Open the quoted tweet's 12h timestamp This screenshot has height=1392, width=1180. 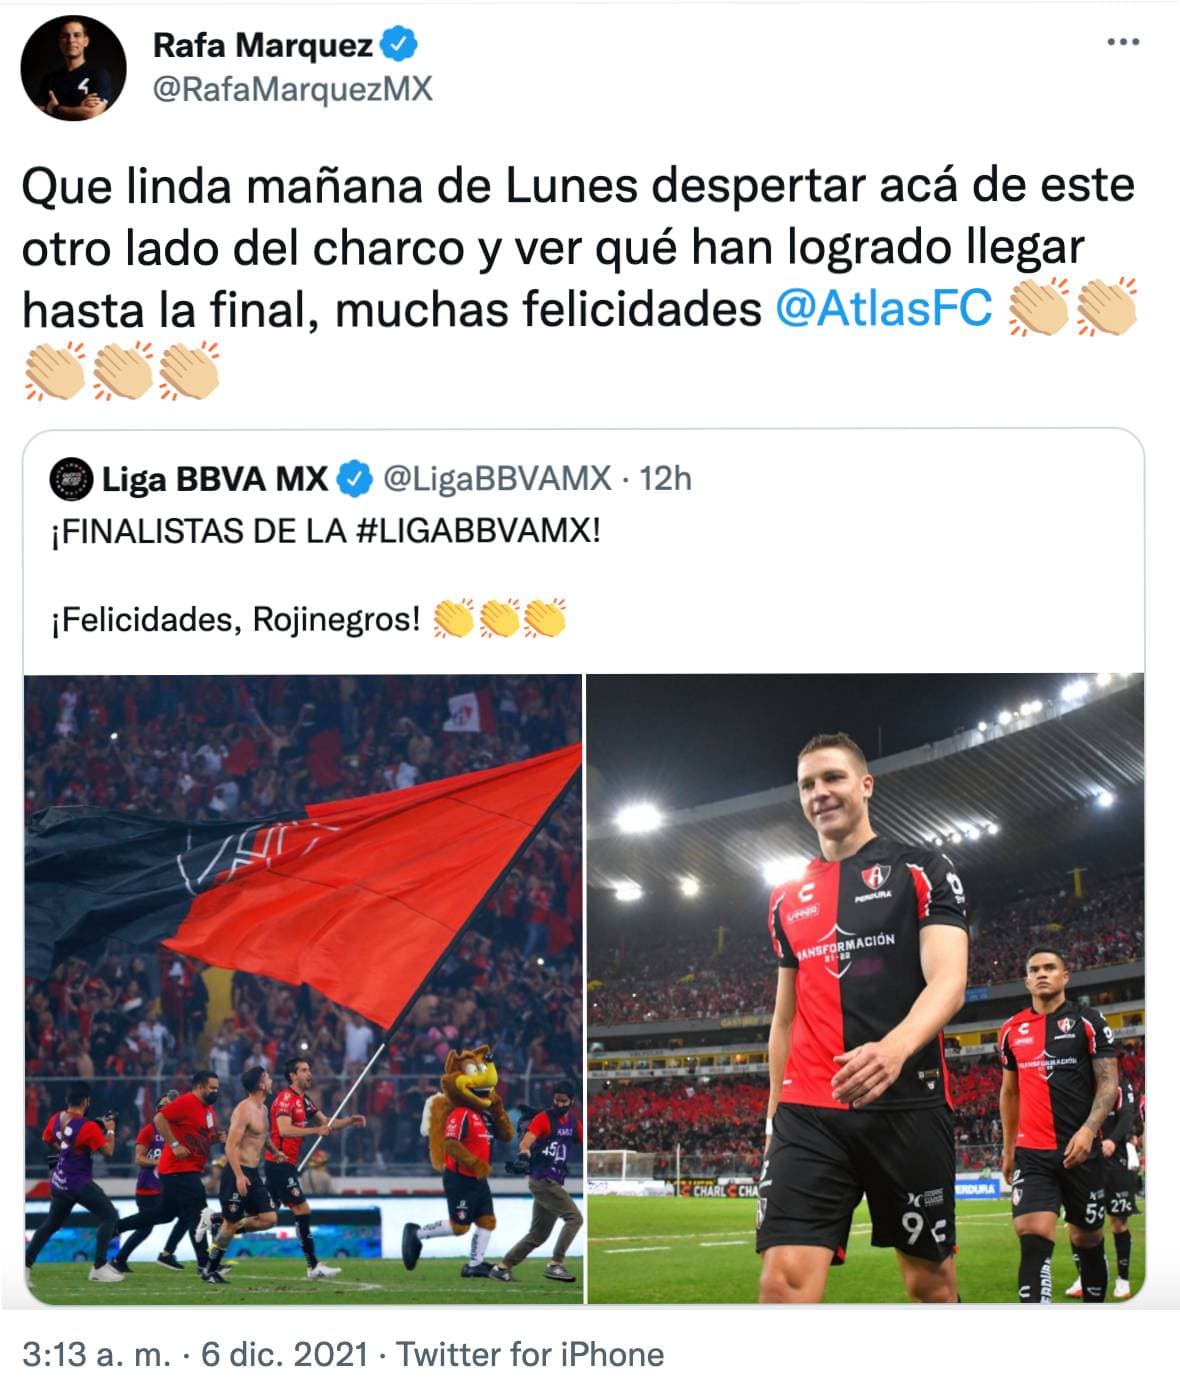(x=666, y=479)
